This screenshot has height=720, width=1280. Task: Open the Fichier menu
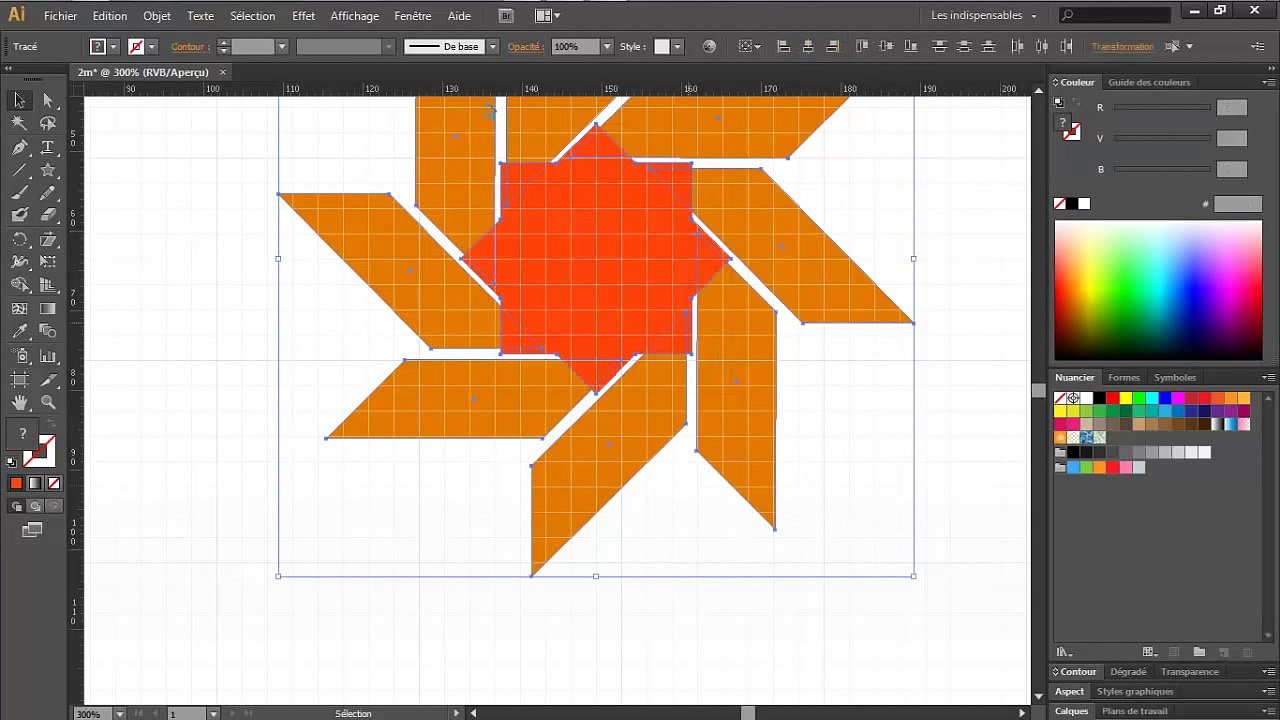[60, 16]
